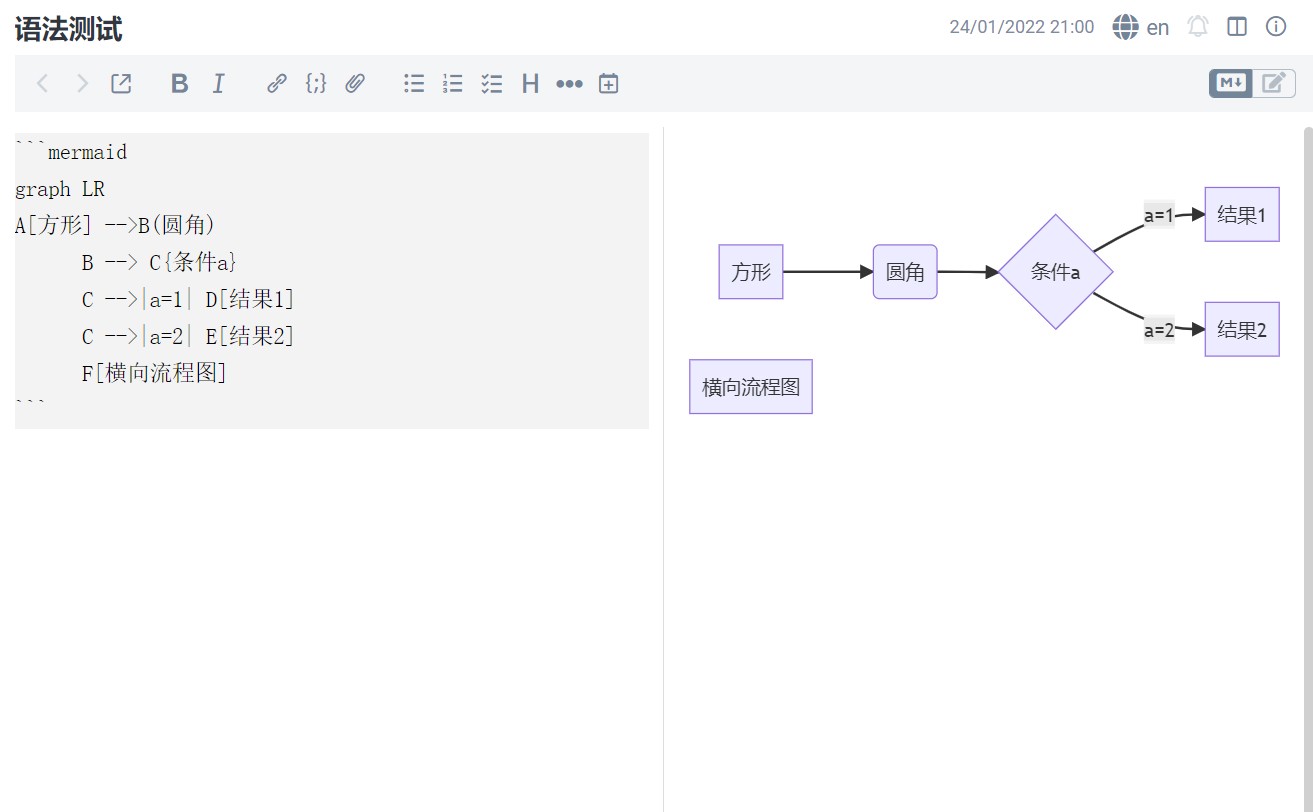Viewport: 1313px width, 812px height.
Task: Click the preview pane vertical scrollbar
Action: click(x=1308, y=469)
